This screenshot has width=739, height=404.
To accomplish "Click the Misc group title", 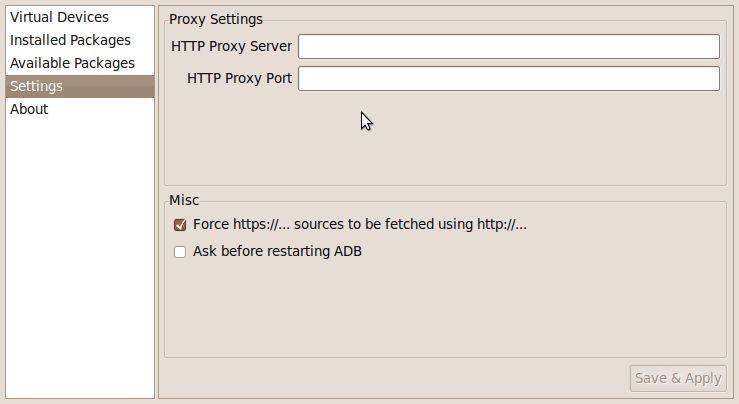I will tap(184, 200).
